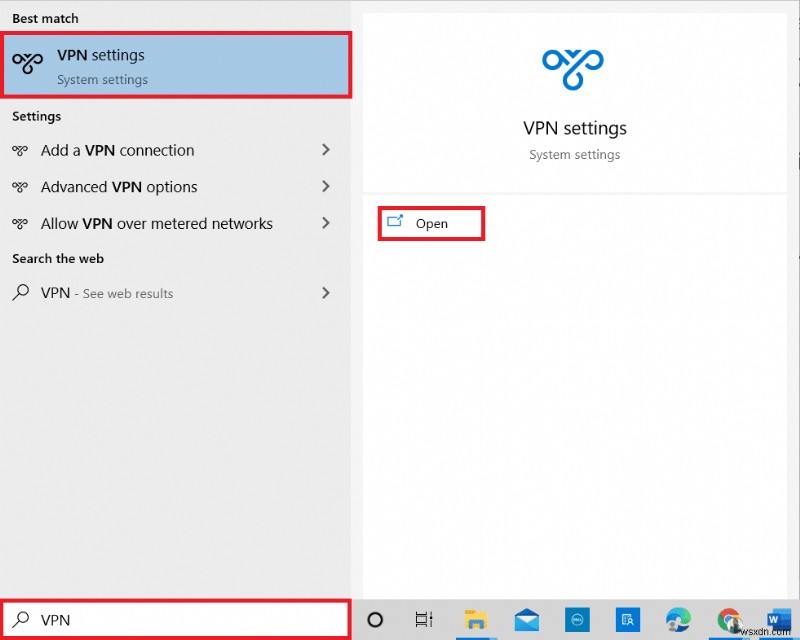This screenshot has height=640, width=800.
Task: Launch the Mail app from the taskbar
Action: [527, 620]
